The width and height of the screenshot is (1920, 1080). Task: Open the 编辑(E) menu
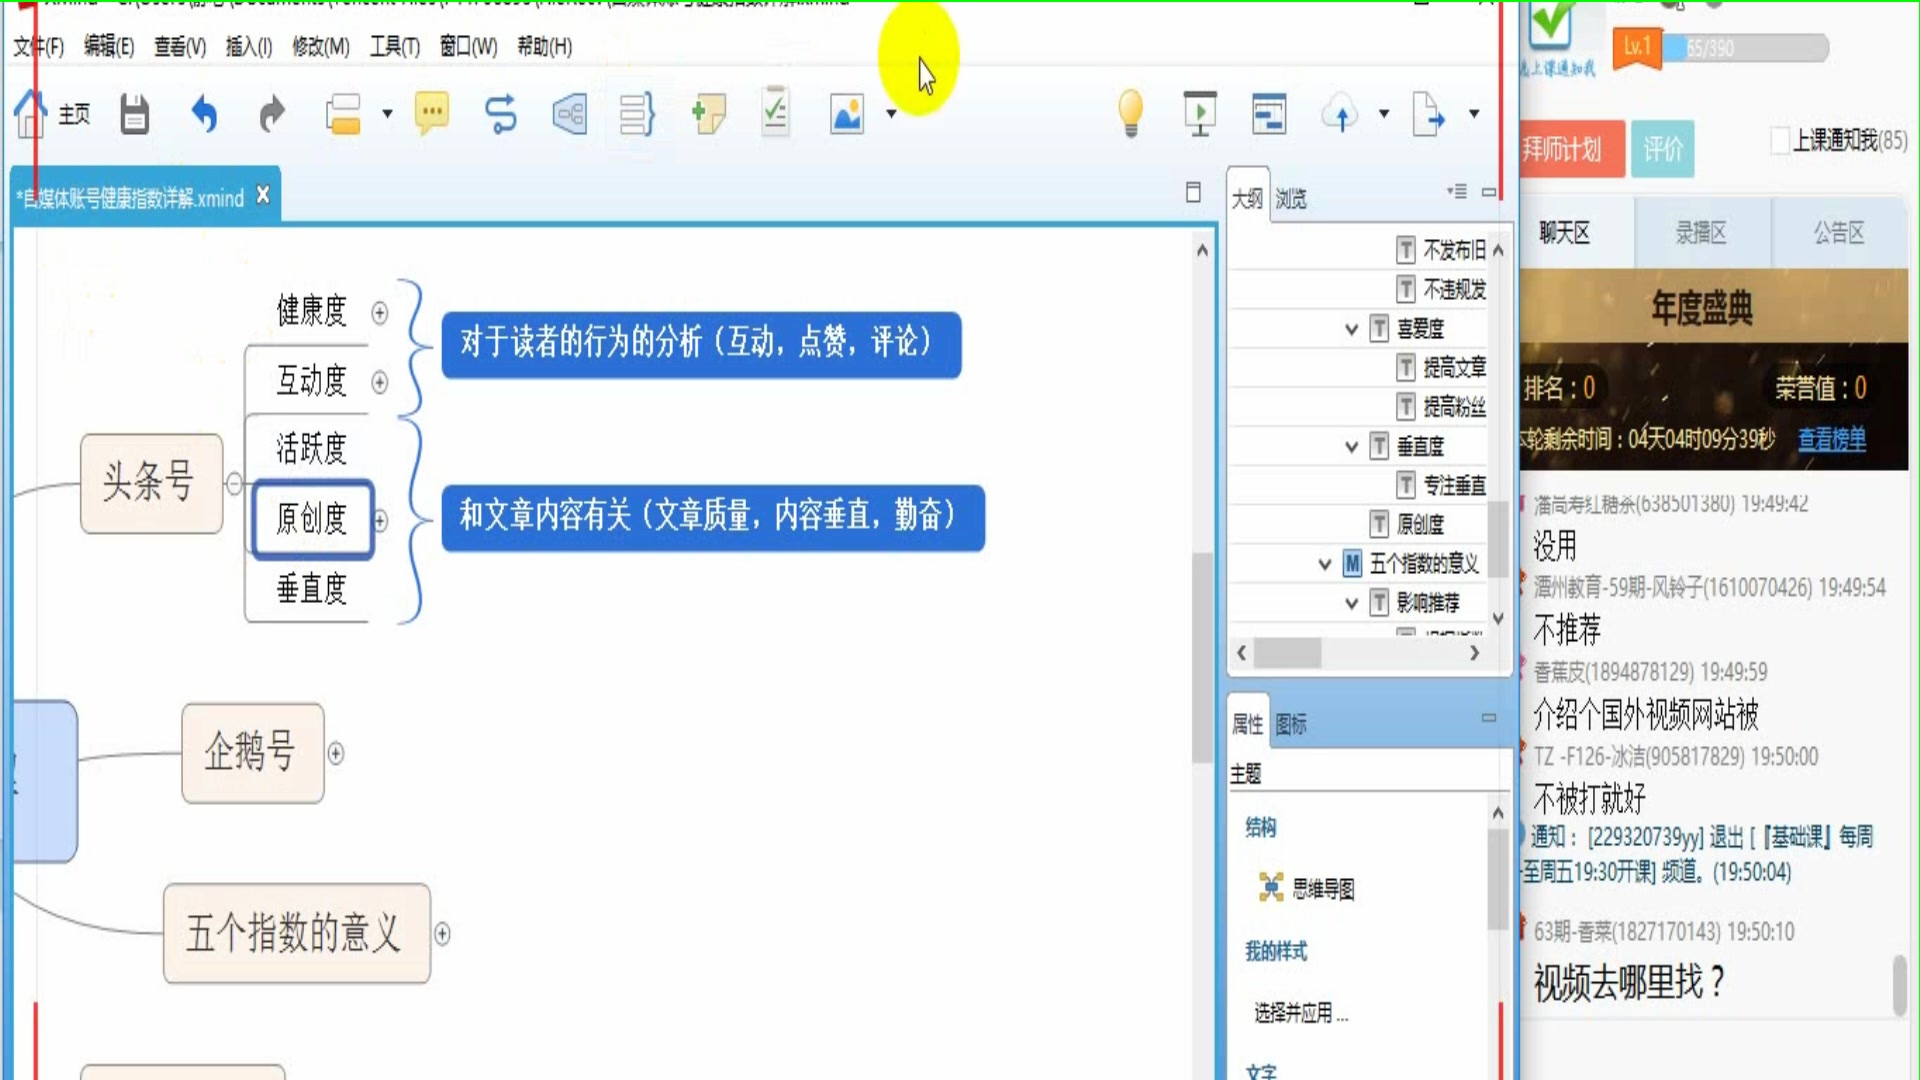[109, 46]
